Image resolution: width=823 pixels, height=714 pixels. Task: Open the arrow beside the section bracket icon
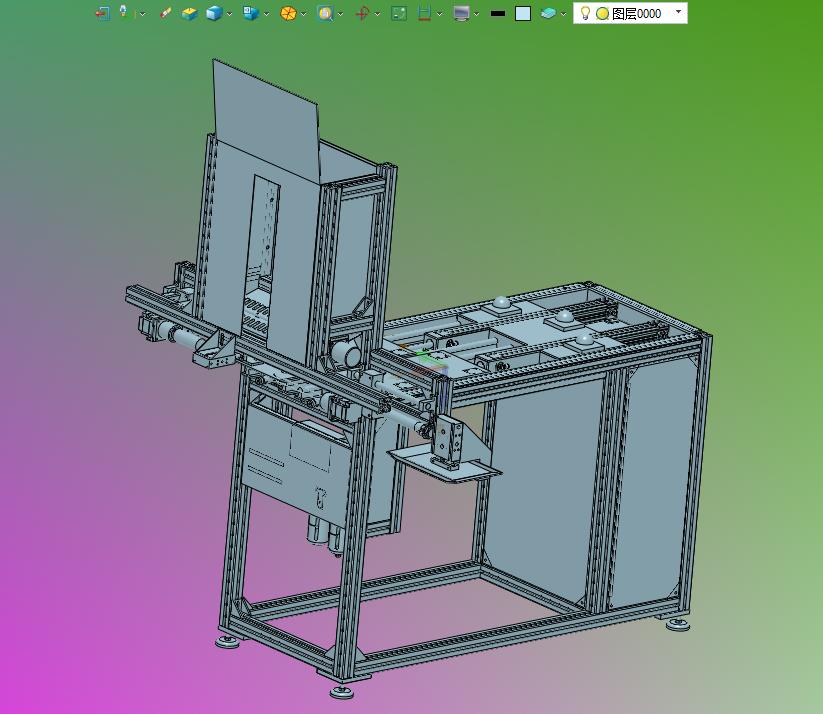coord(439,14)
